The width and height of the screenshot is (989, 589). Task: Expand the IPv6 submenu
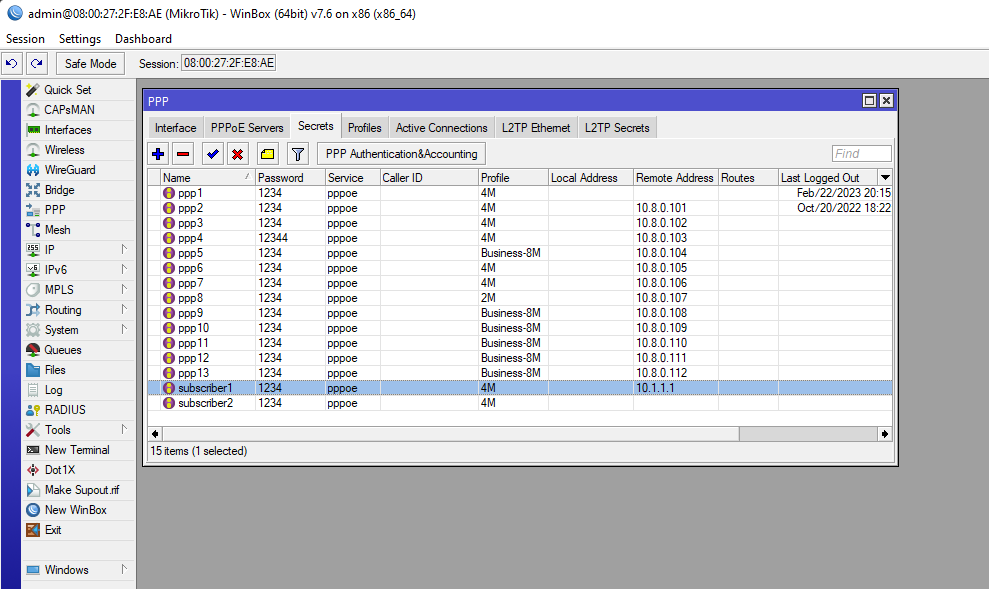(79, 270)
